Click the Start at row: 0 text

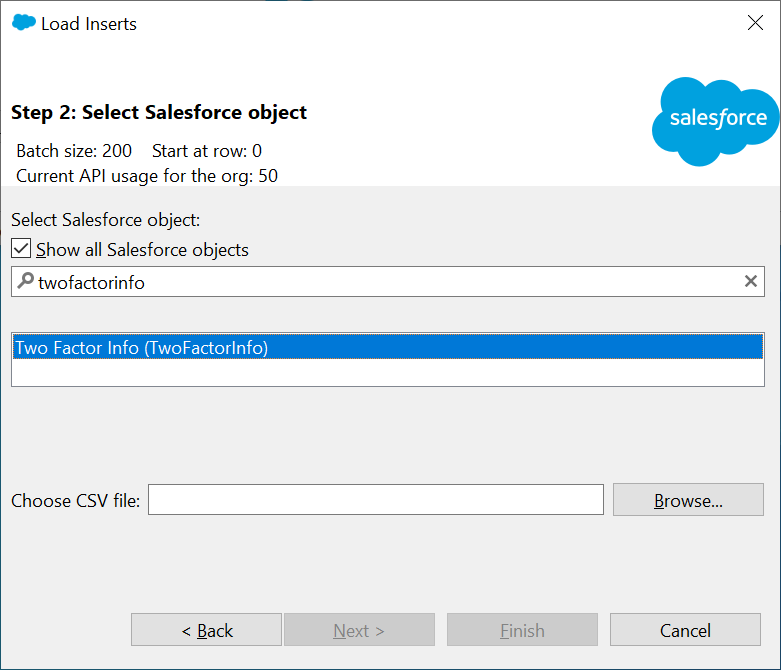tap(207, 151)
